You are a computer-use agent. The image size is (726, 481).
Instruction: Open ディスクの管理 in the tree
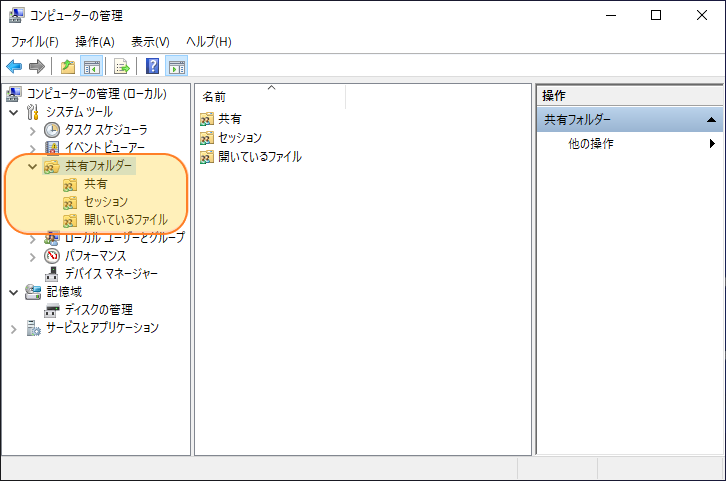click(99, 310)
